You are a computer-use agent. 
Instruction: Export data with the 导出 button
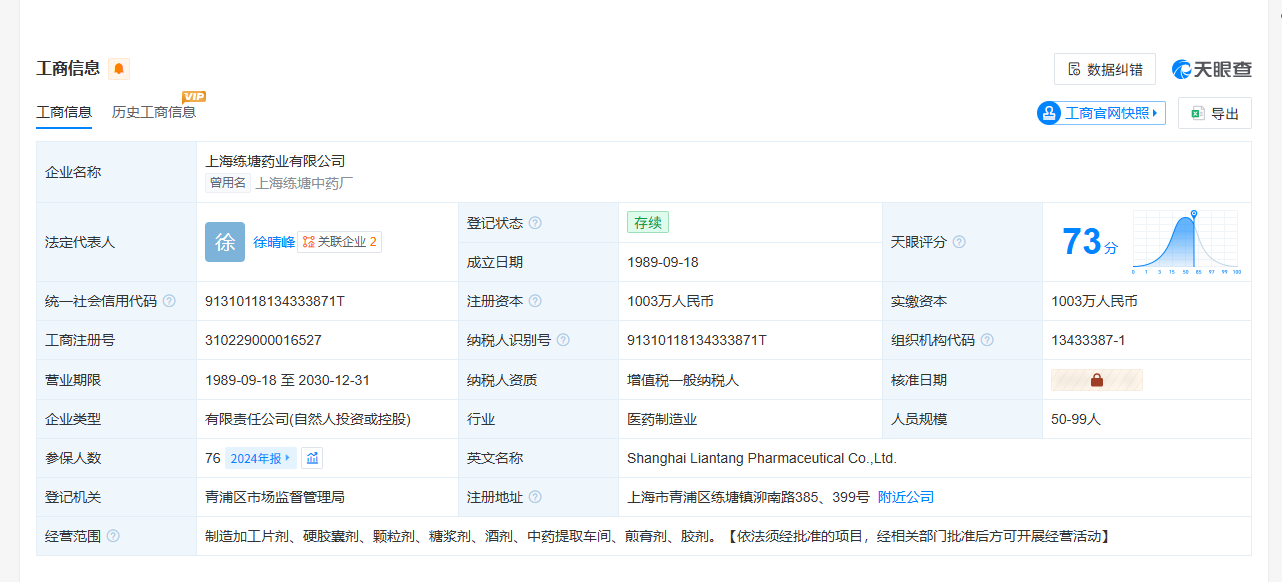pos(1214,114)
